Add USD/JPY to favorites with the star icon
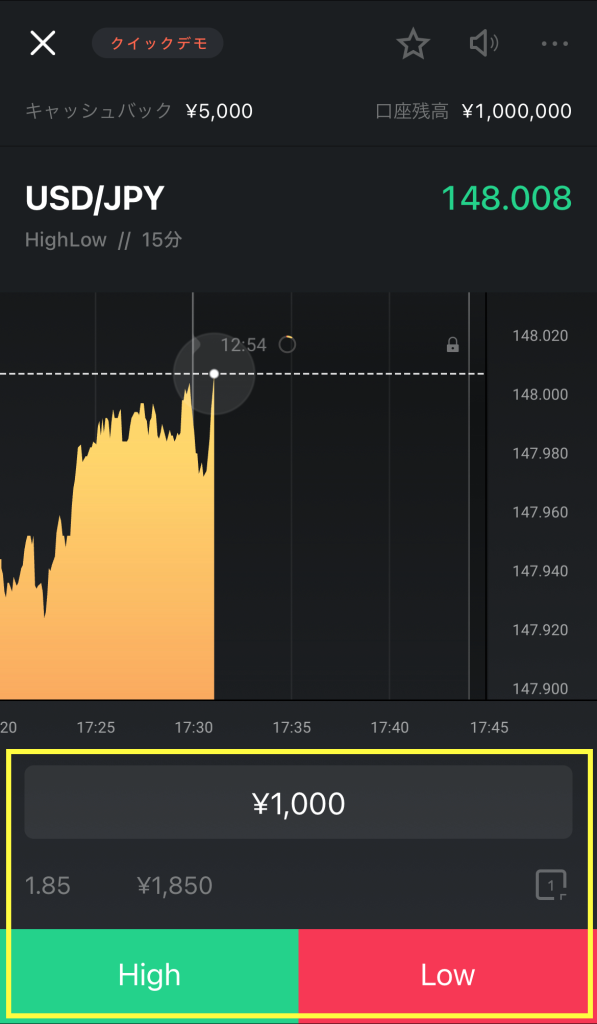Viewport: 597px width, 1024px height. click(413, 44)
